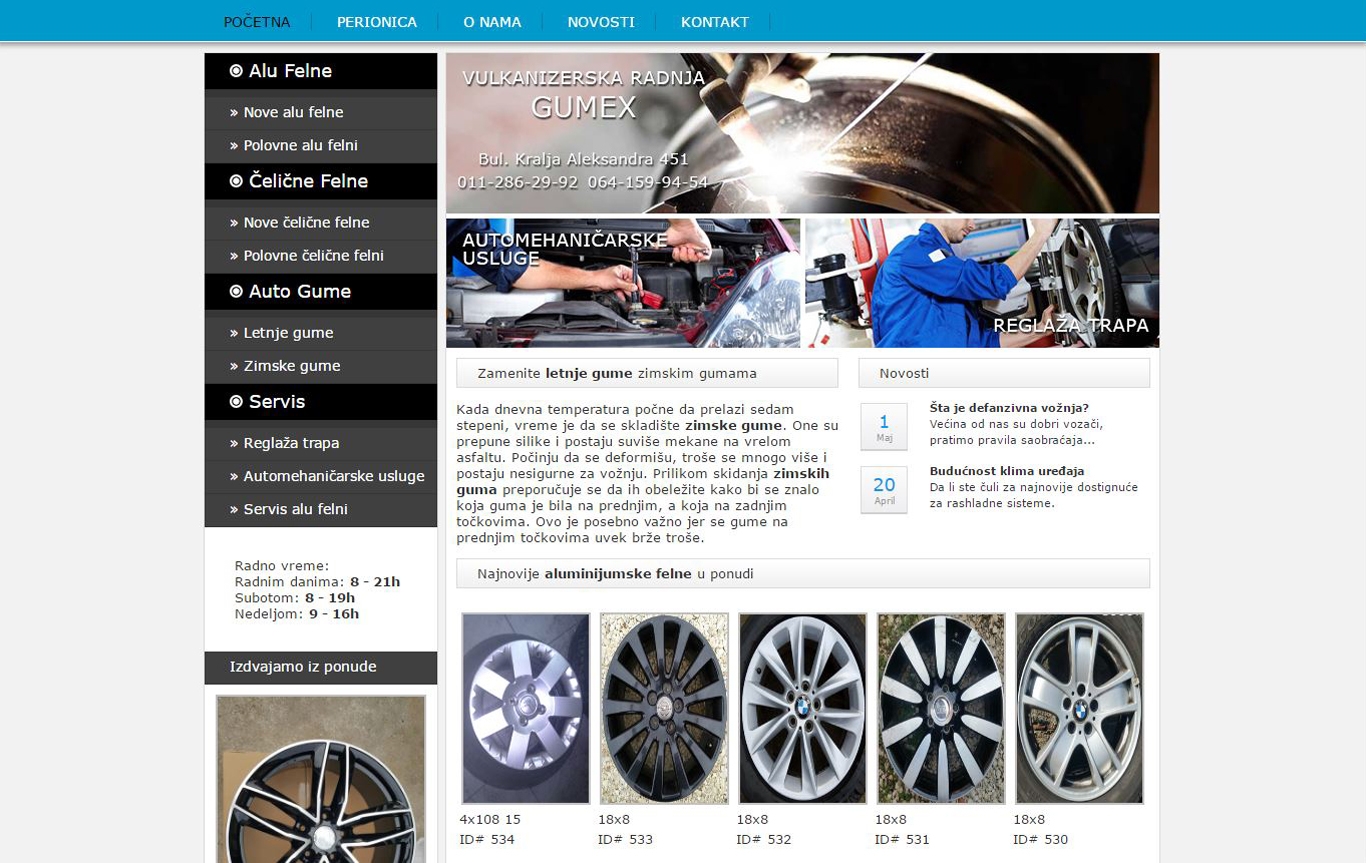Click the 'ID# 530' label
1366x863 pixels.
[x=1040, y=839]
